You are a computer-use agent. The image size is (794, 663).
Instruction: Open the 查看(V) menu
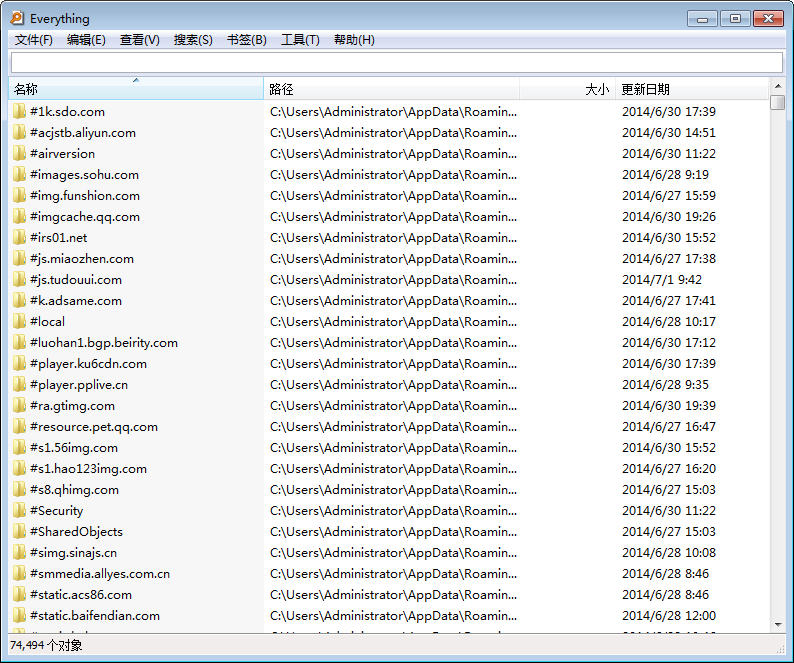pyautogui.click(x=140, y=40)
